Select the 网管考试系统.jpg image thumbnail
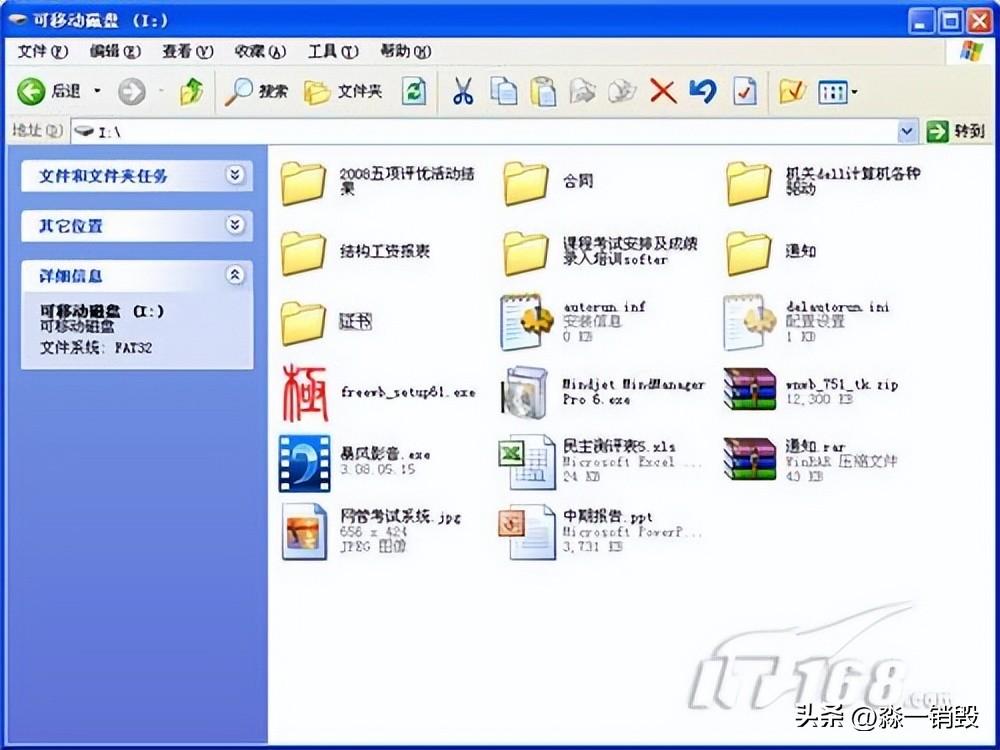The height and width of the screenshot is (750, 1000). tap(304, 531)
